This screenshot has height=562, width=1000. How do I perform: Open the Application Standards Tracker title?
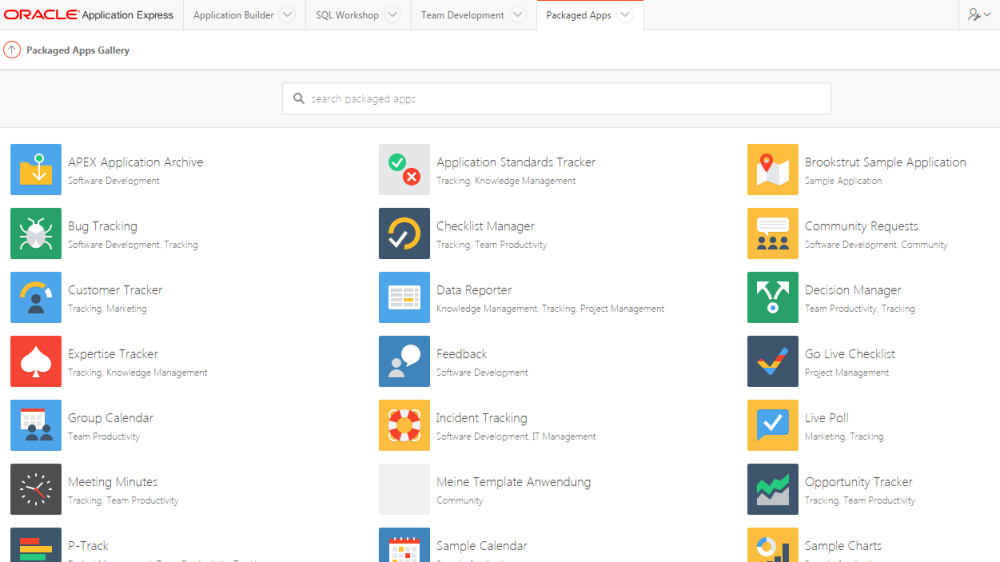(516, 162)
